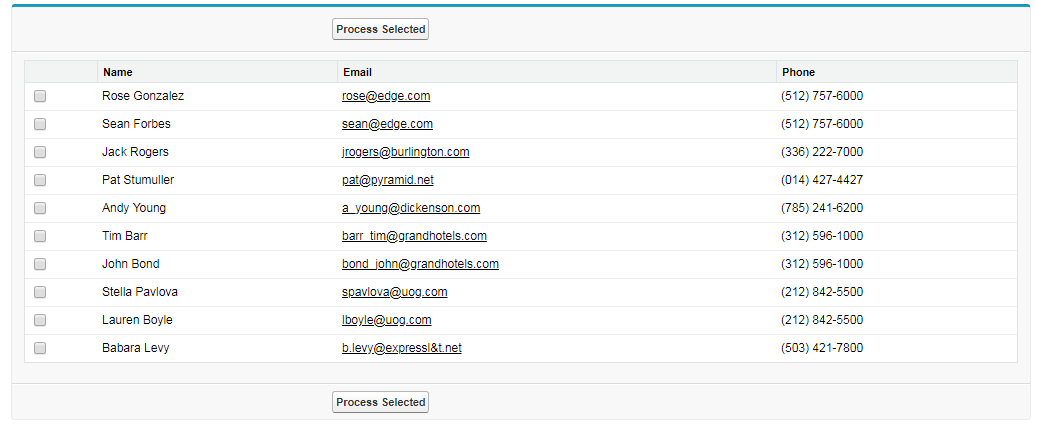Select the Sean Forbes row checkbox

pyautogui.click(x=40, y=125)
